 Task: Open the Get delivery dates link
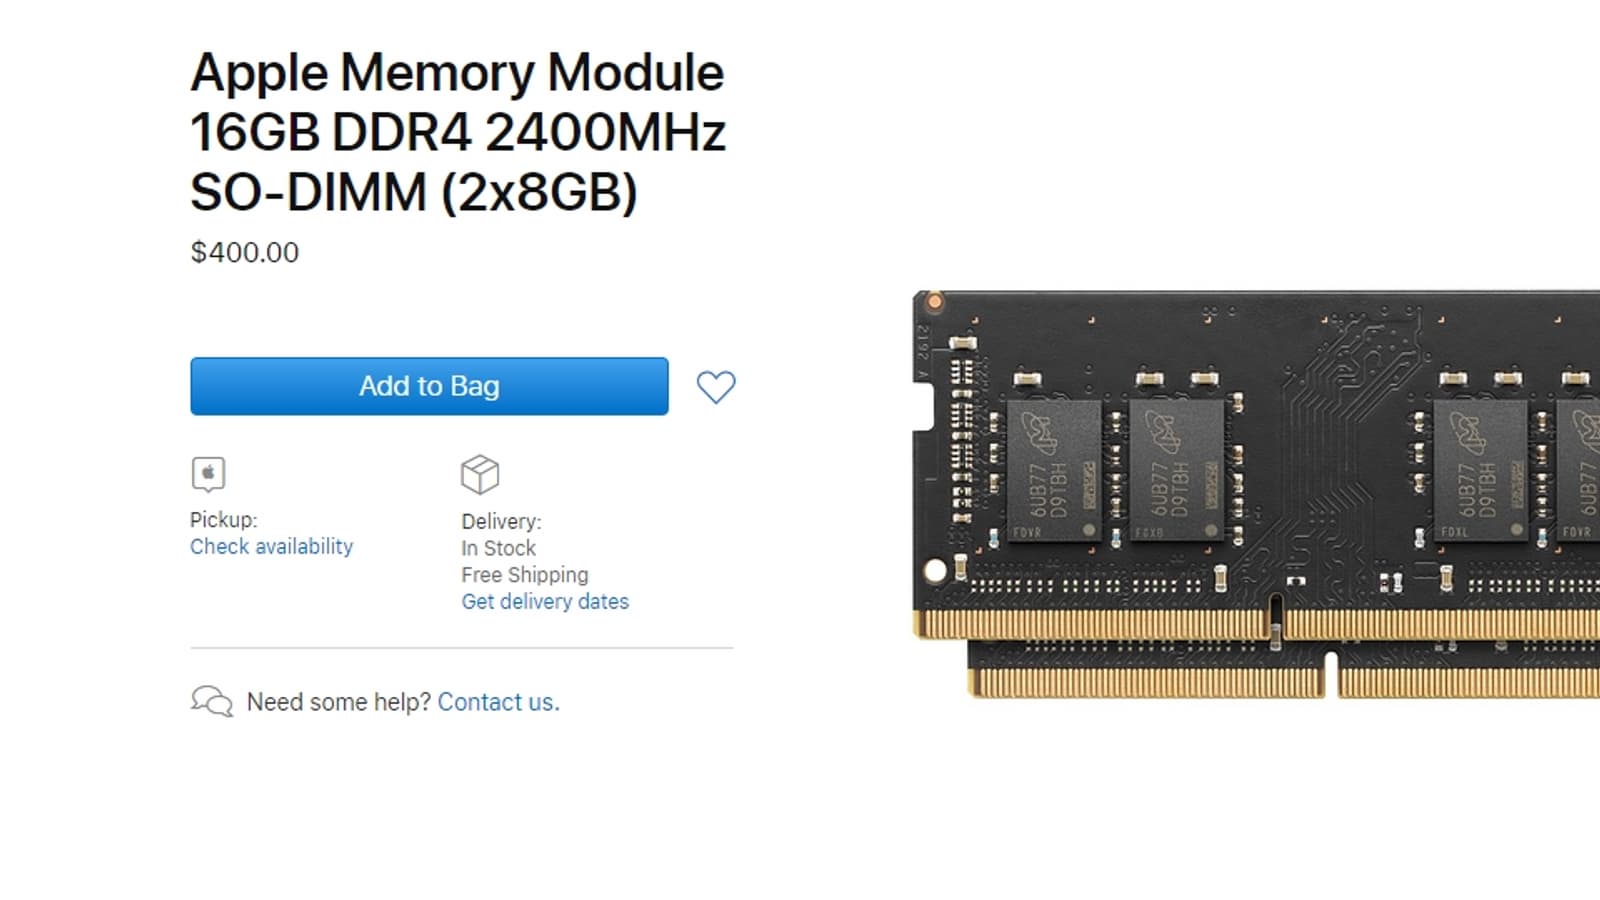(x=545, y=602)
